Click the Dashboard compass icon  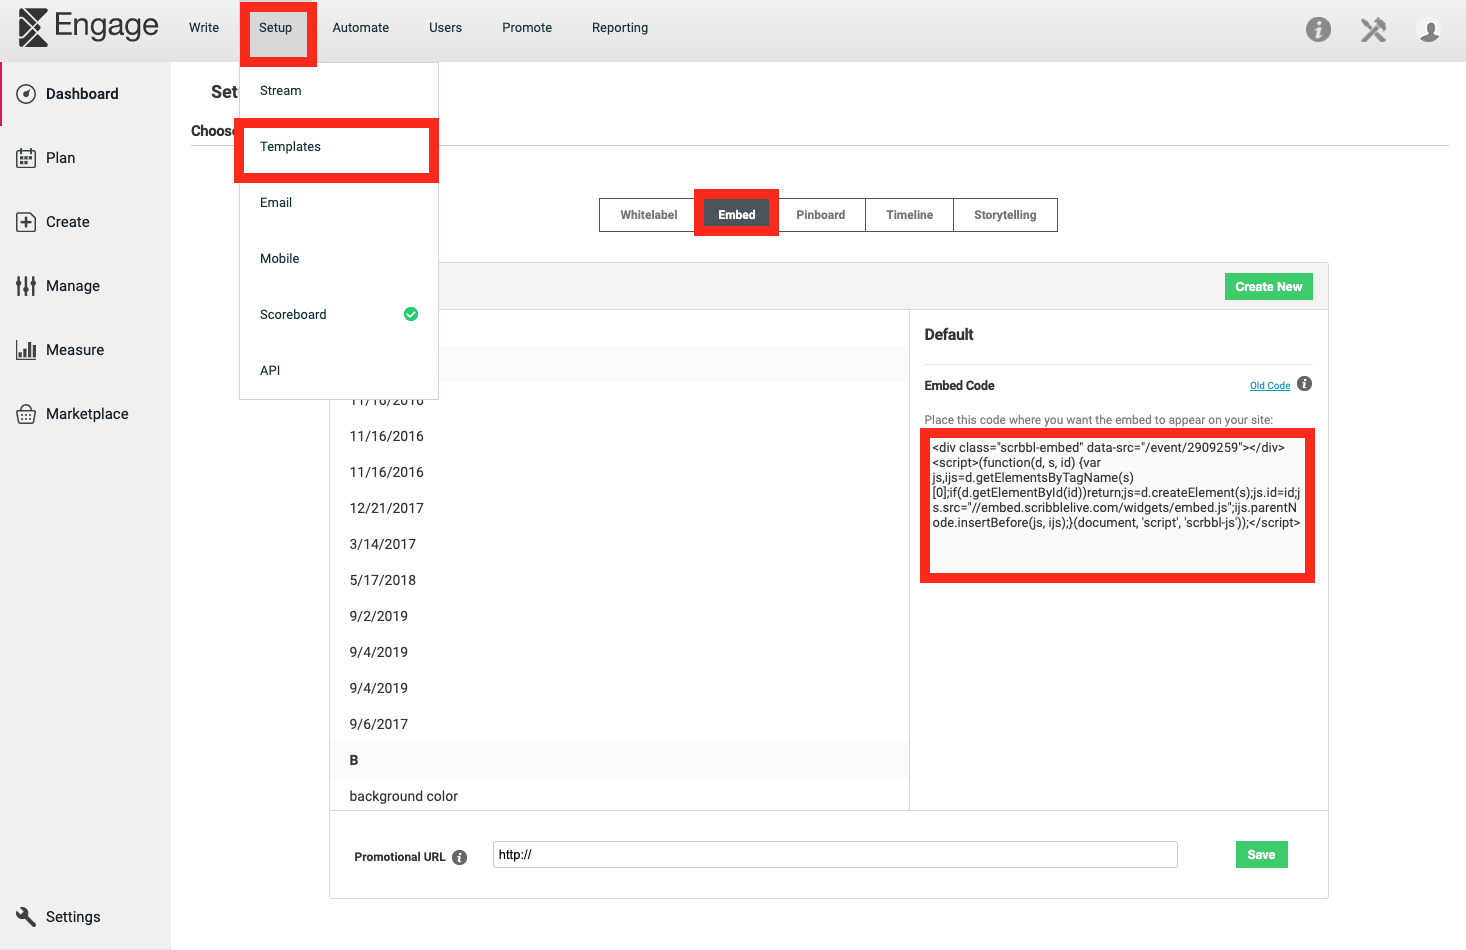coord(26,94)
